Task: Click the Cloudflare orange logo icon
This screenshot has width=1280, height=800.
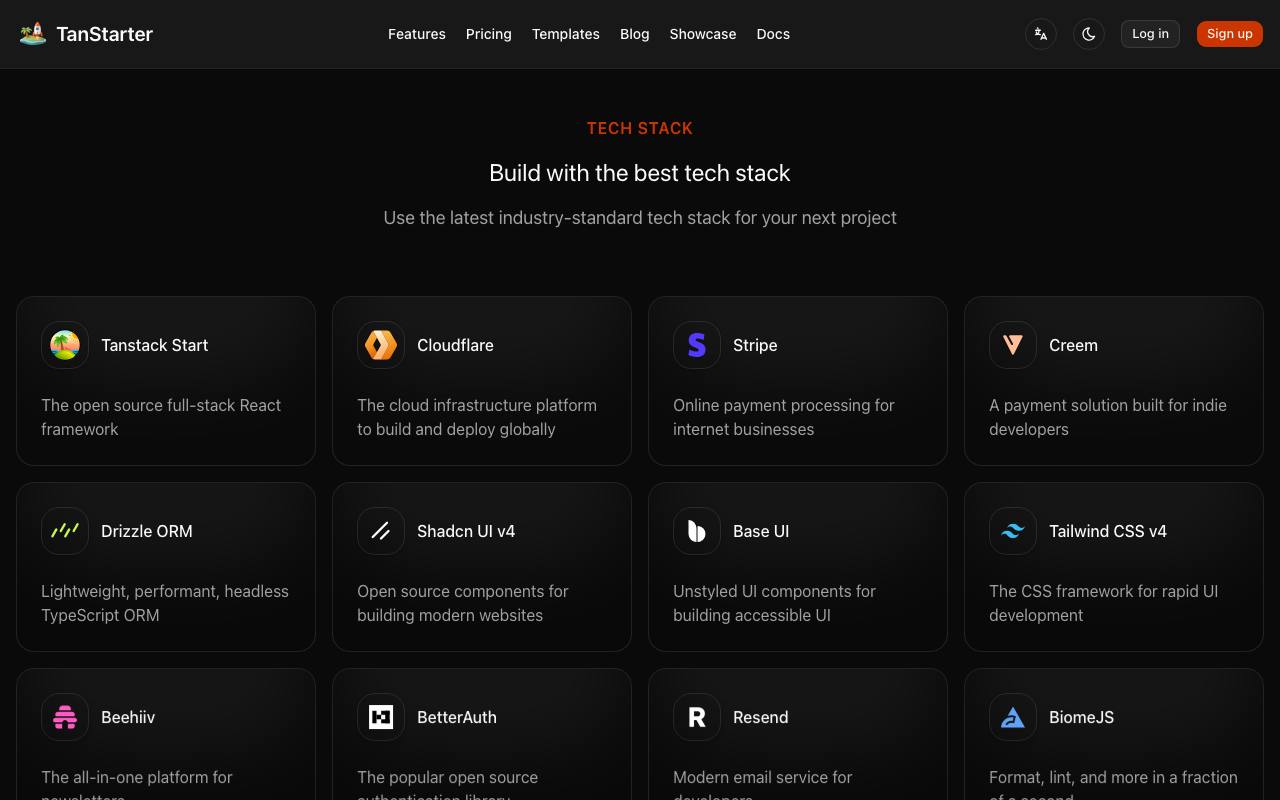Action: click(x=381, y=345)
